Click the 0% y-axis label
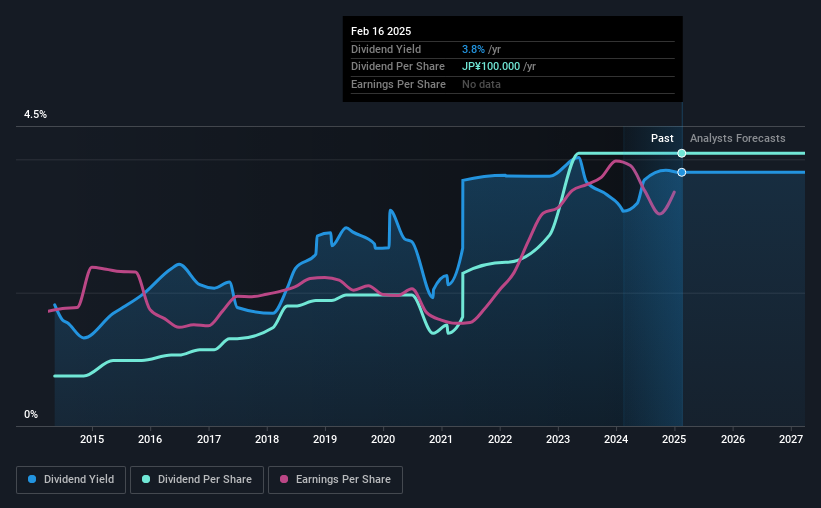Viewport: 821px width, 508px height. pos(31,414)
